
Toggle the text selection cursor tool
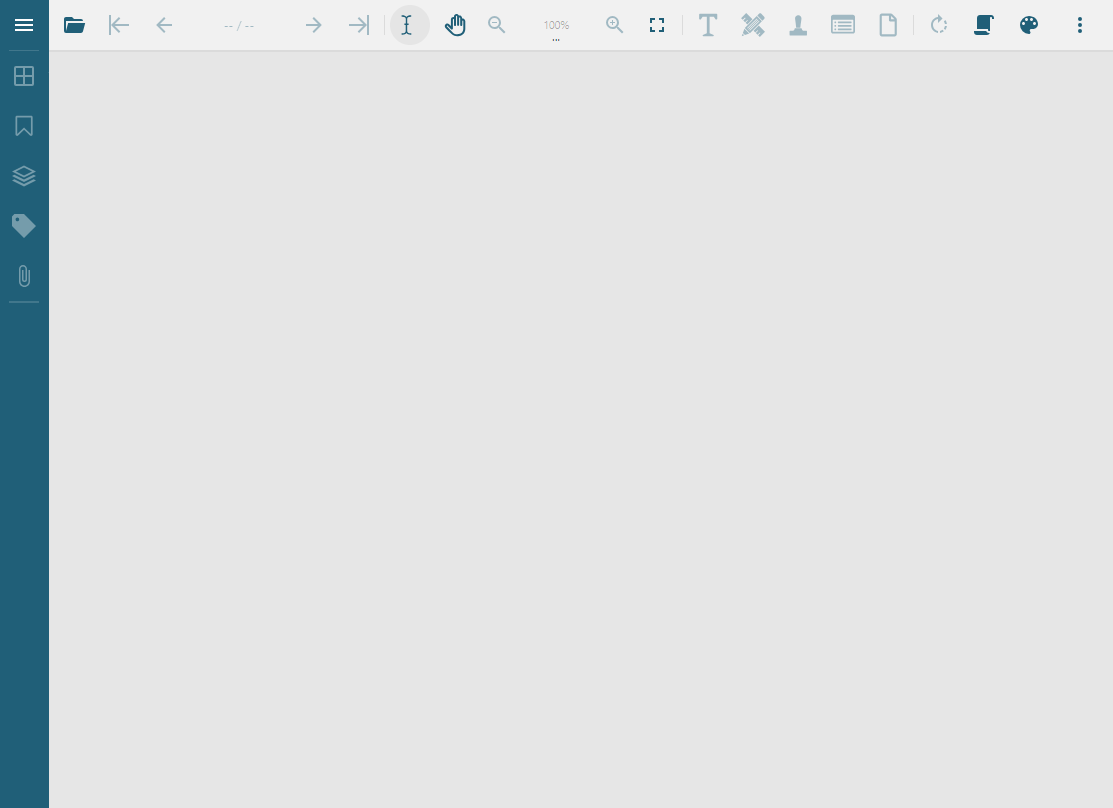point(408,25)
